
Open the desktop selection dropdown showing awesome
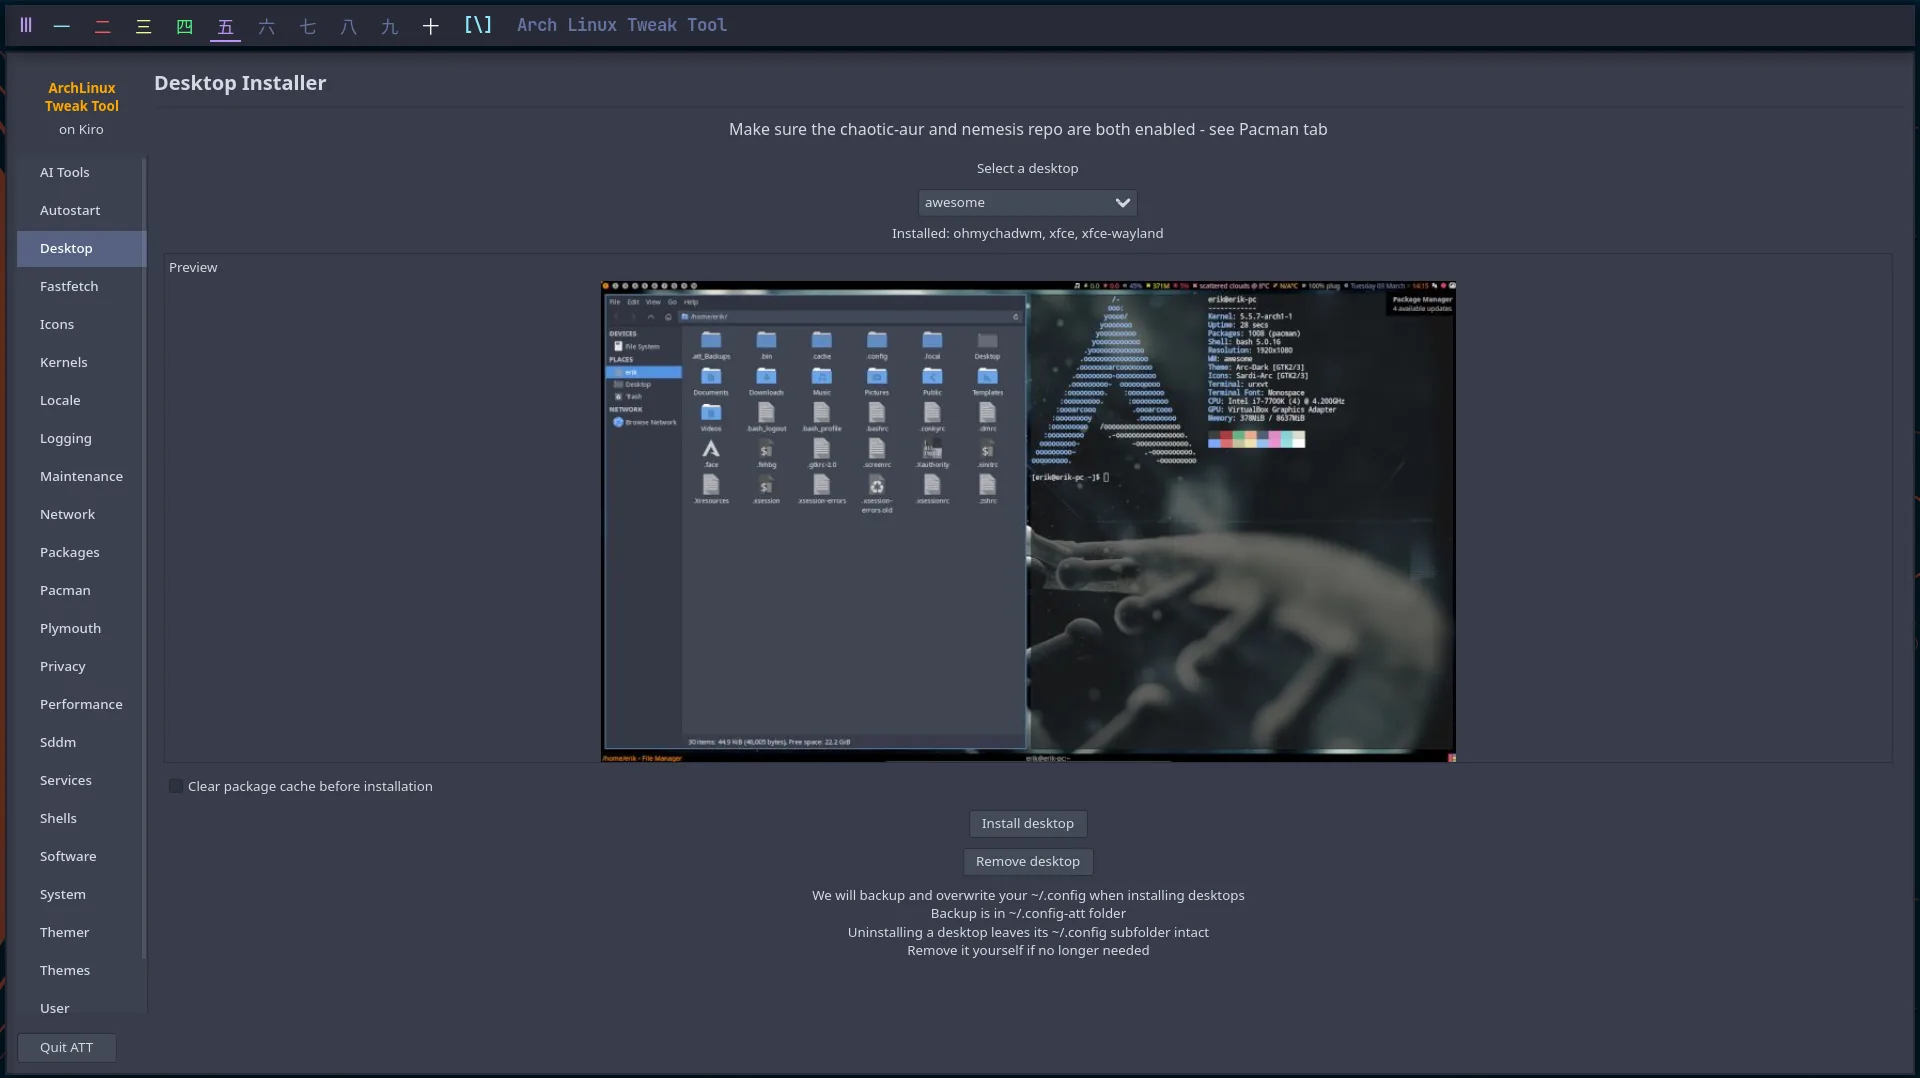1027,202
